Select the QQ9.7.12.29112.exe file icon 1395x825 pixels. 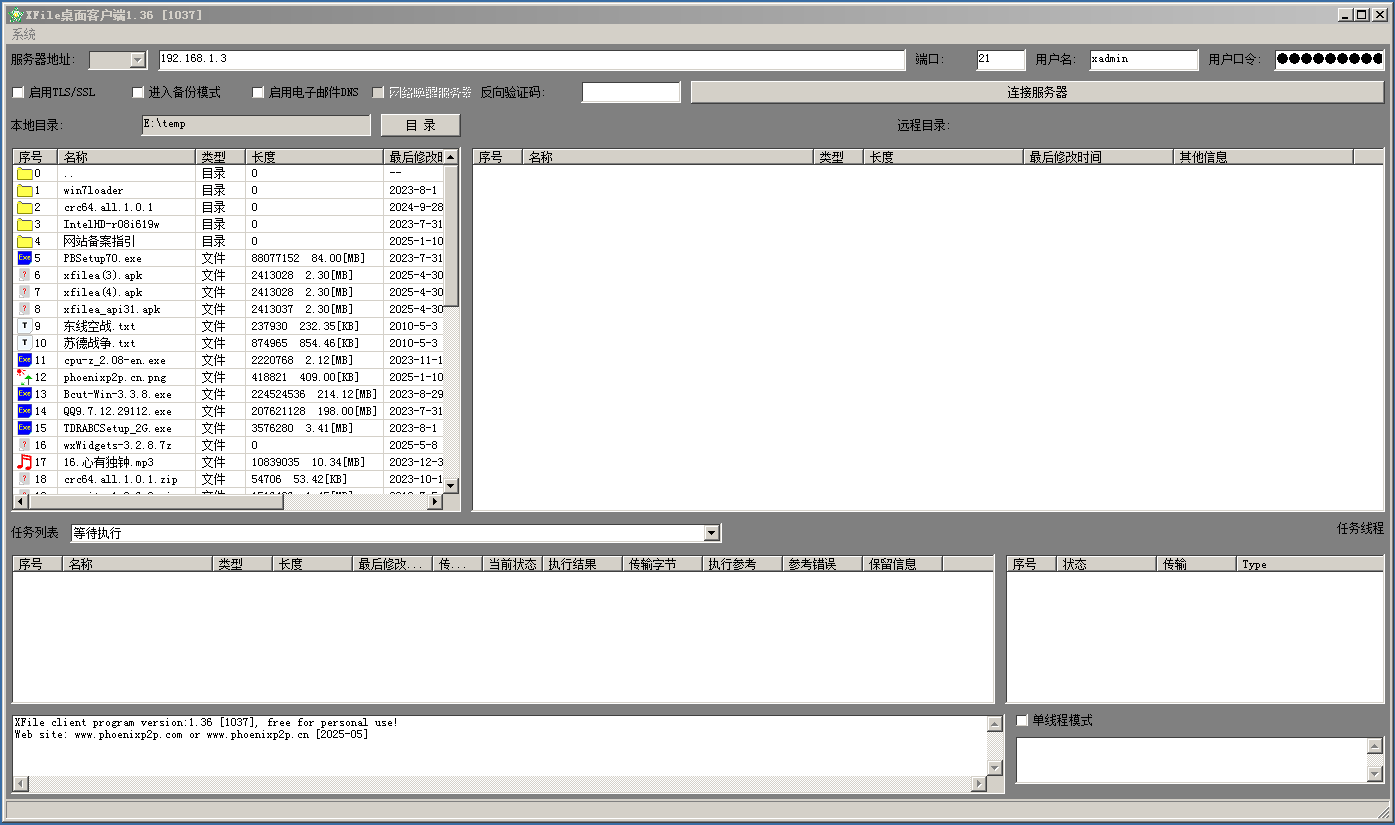pos(25,411)
